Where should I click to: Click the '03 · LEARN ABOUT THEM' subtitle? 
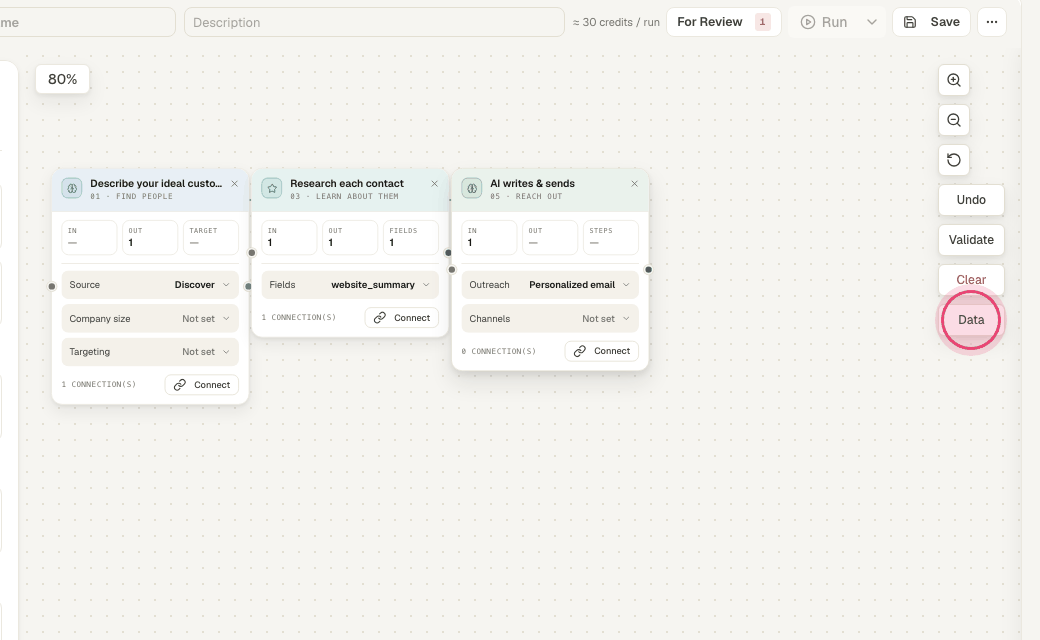point(344,196)
